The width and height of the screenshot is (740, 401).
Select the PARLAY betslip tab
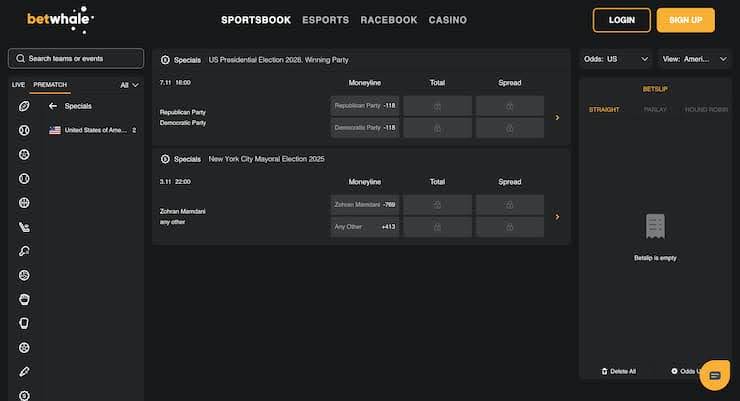coord(655,109)
